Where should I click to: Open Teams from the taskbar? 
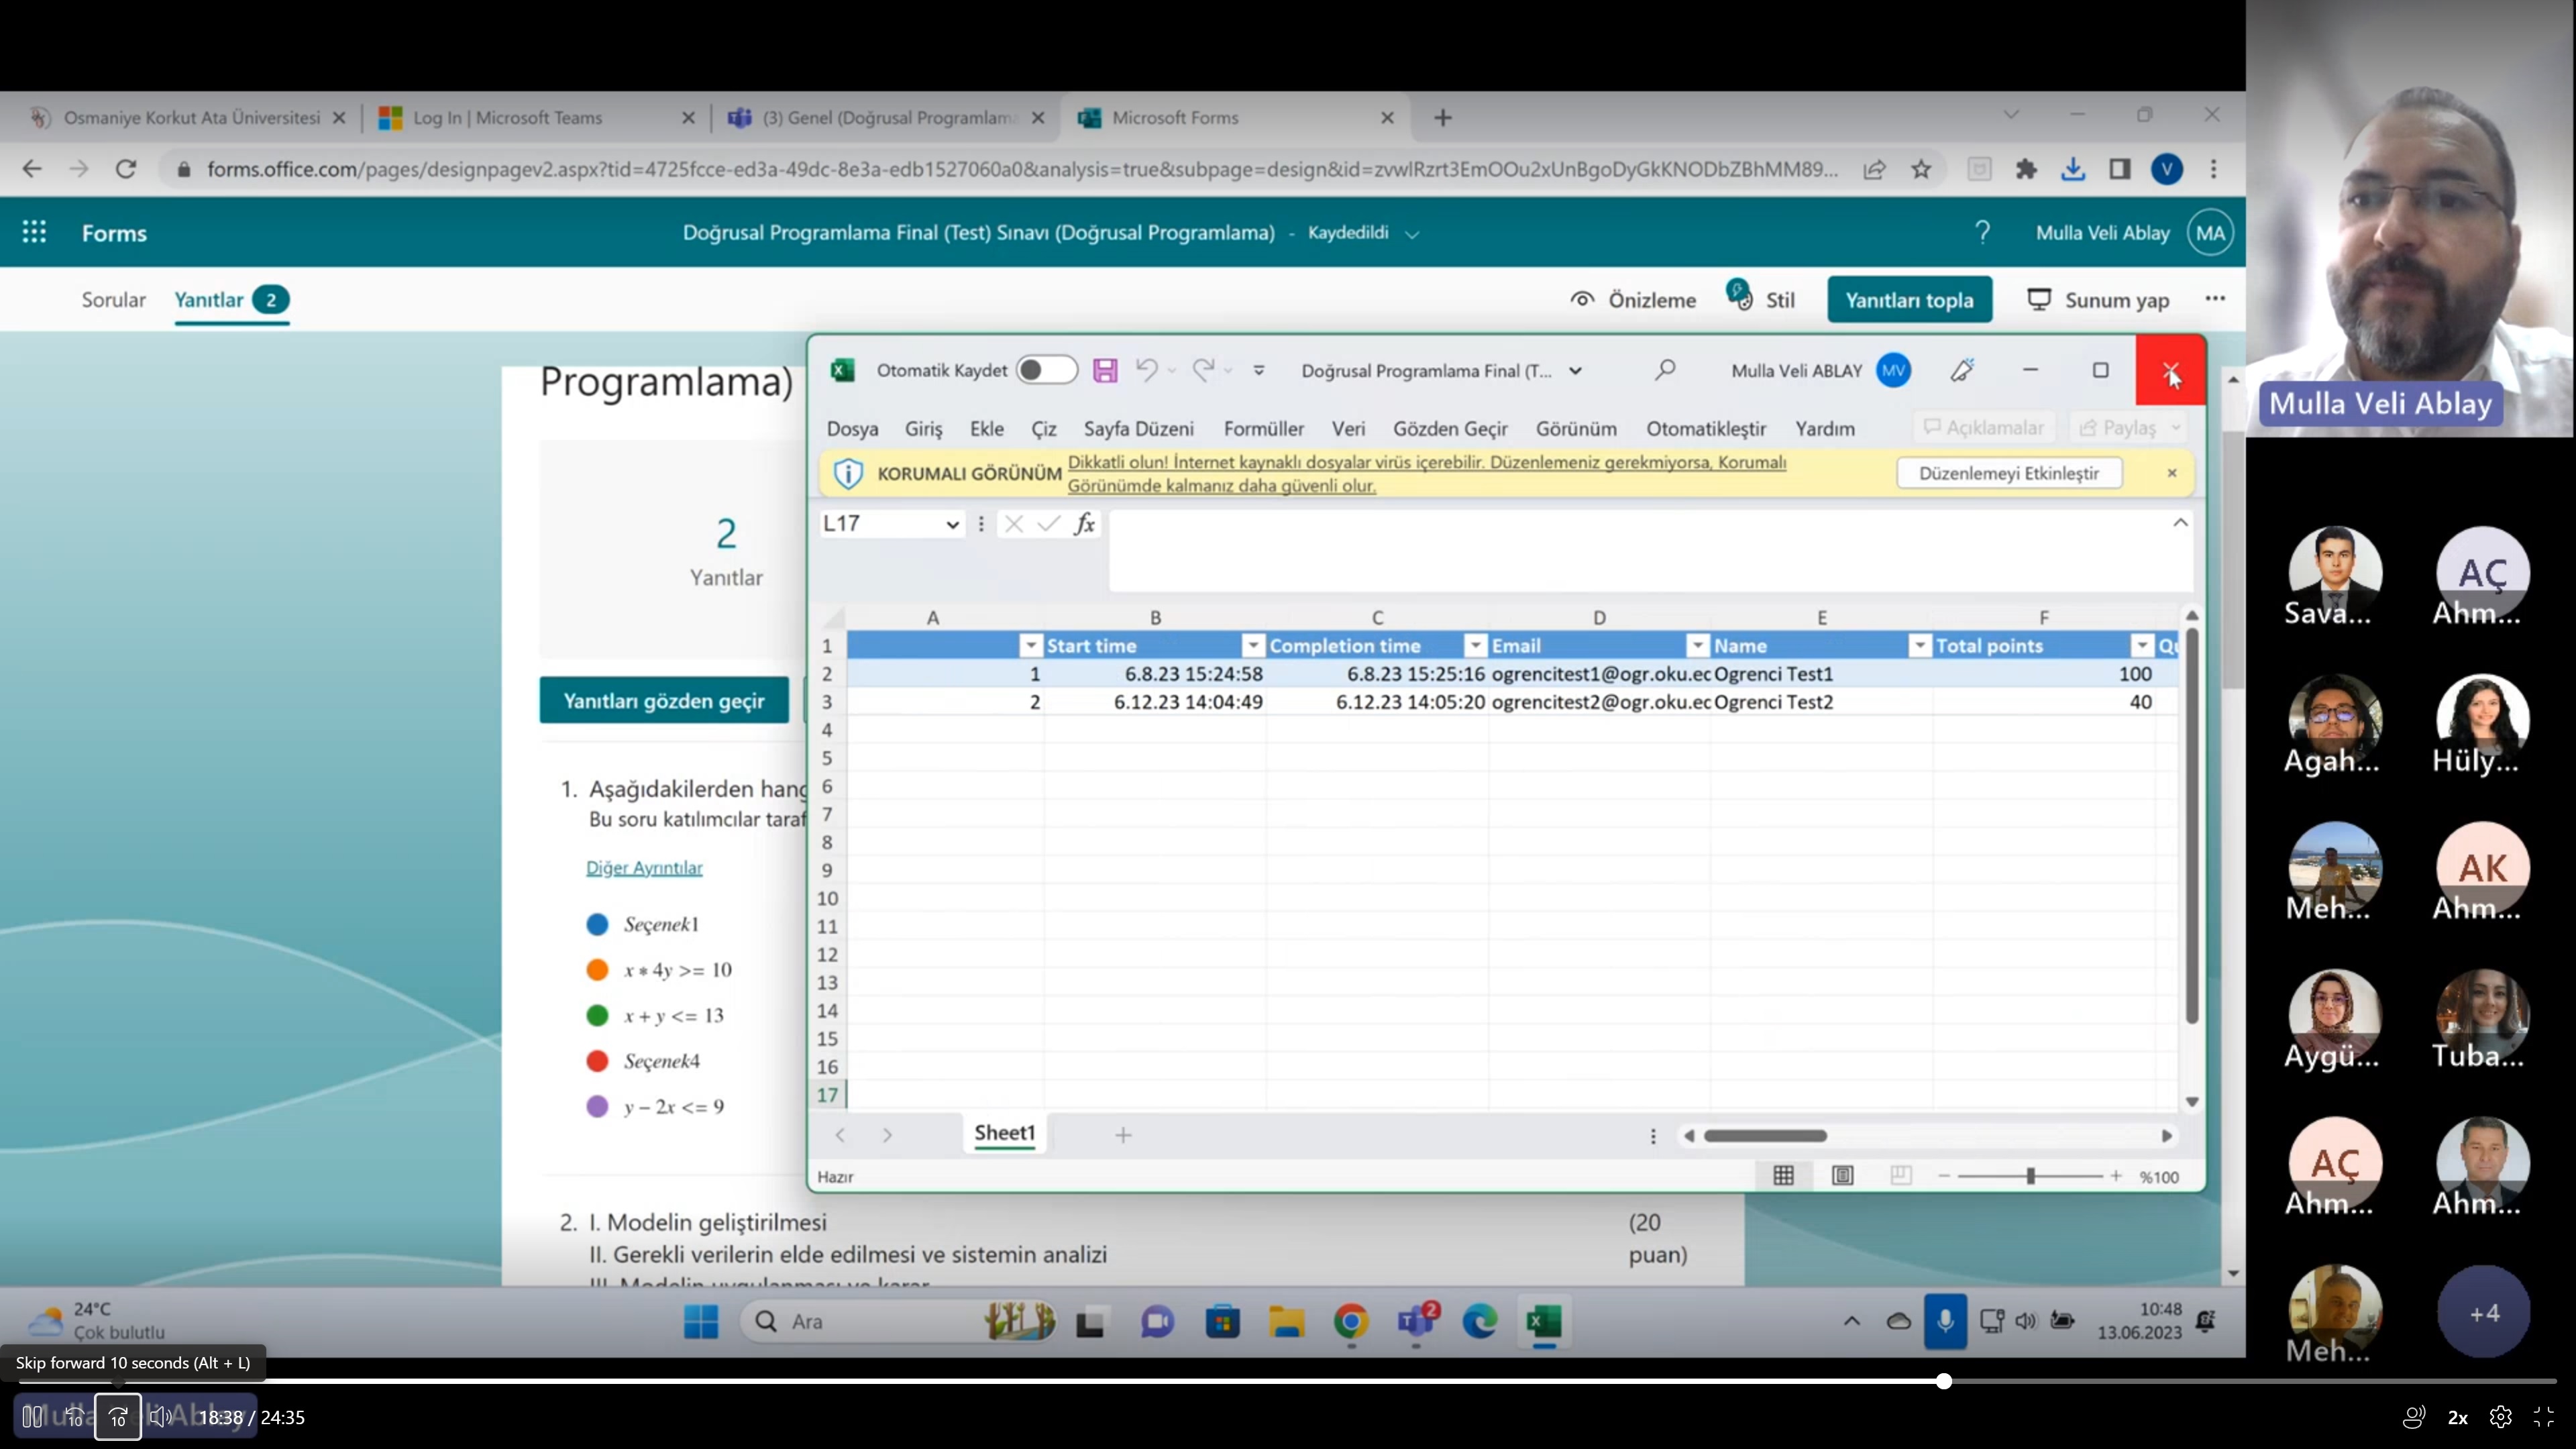click(x=1416, y=1321)
